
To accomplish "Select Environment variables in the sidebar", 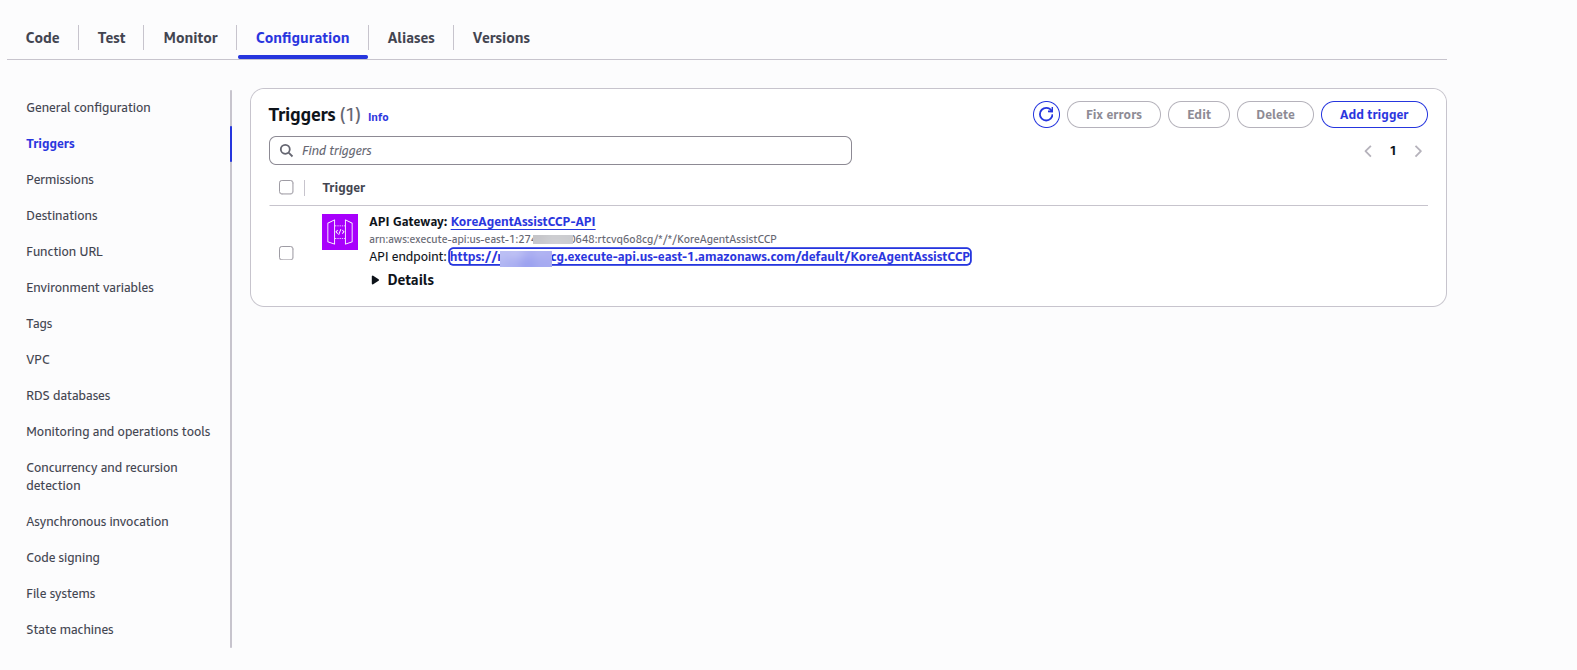I will 90,288.
